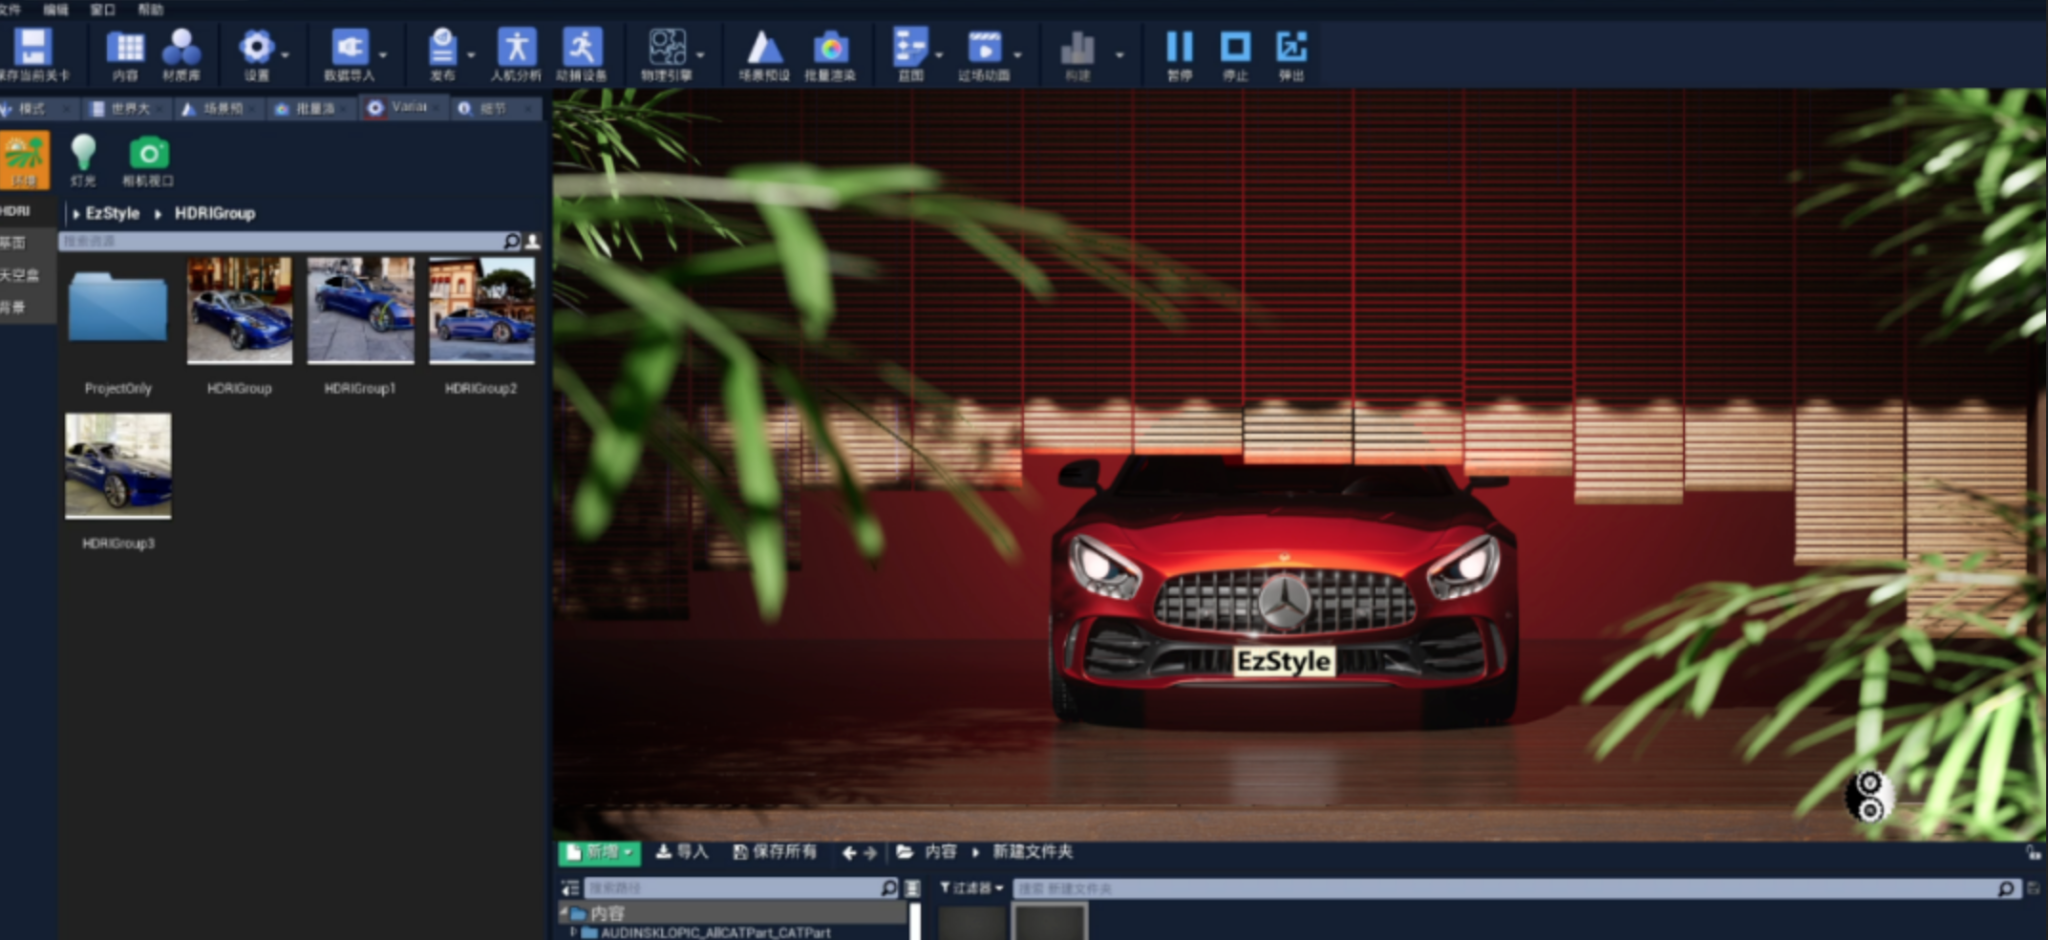Toggle the sources panel tree icon
Viewport: 2048px width, 940px height.
point(570,888)
